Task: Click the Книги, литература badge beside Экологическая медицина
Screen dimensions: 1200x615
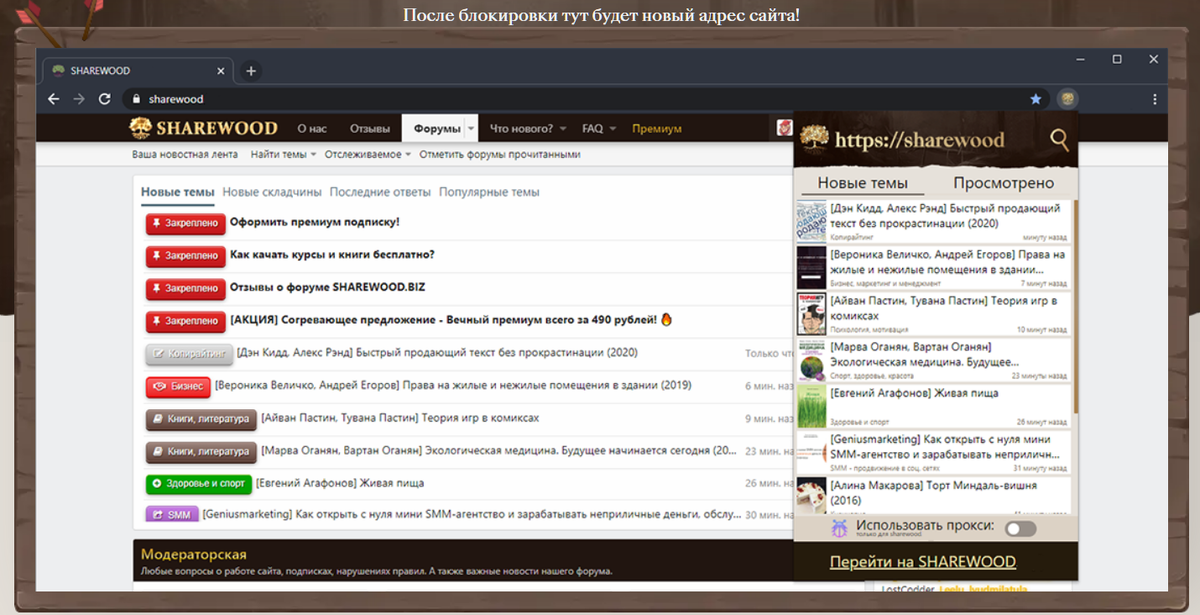Action: [201, 452]
